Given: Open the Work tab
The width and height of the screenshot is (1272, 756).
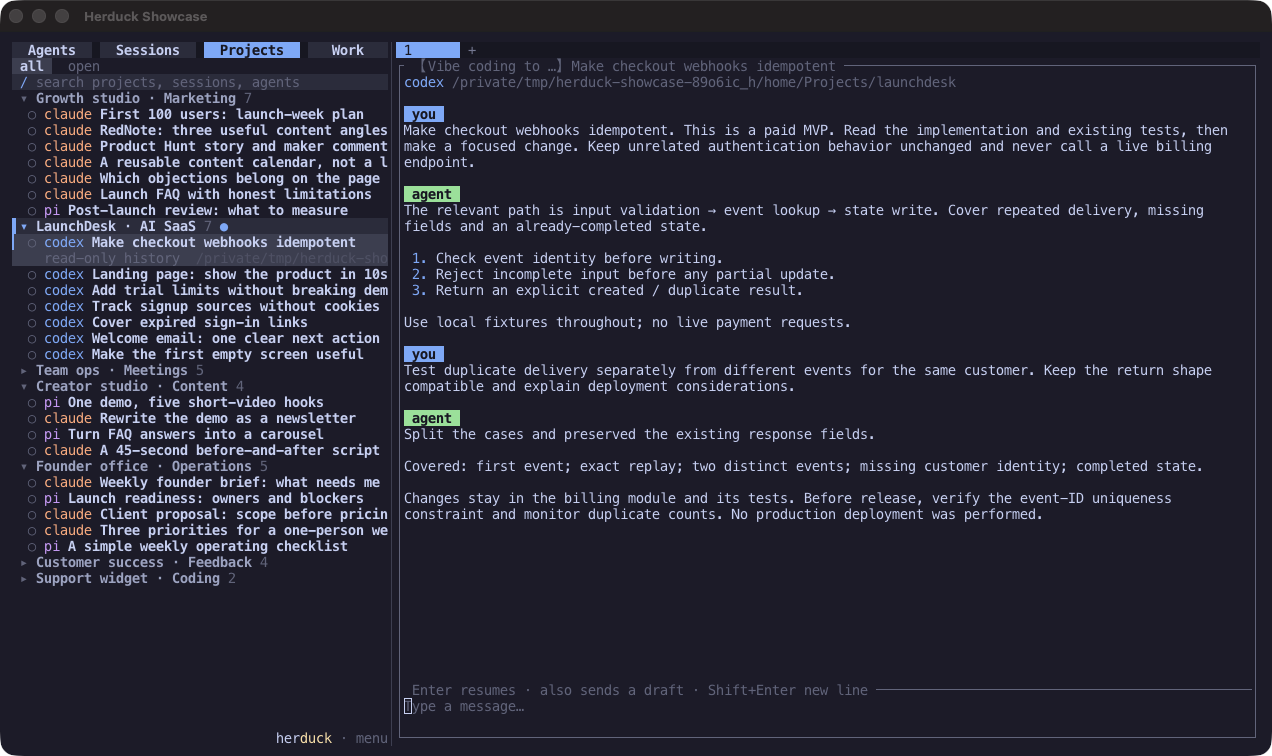Looking at the screenshot, I should 347,50.
